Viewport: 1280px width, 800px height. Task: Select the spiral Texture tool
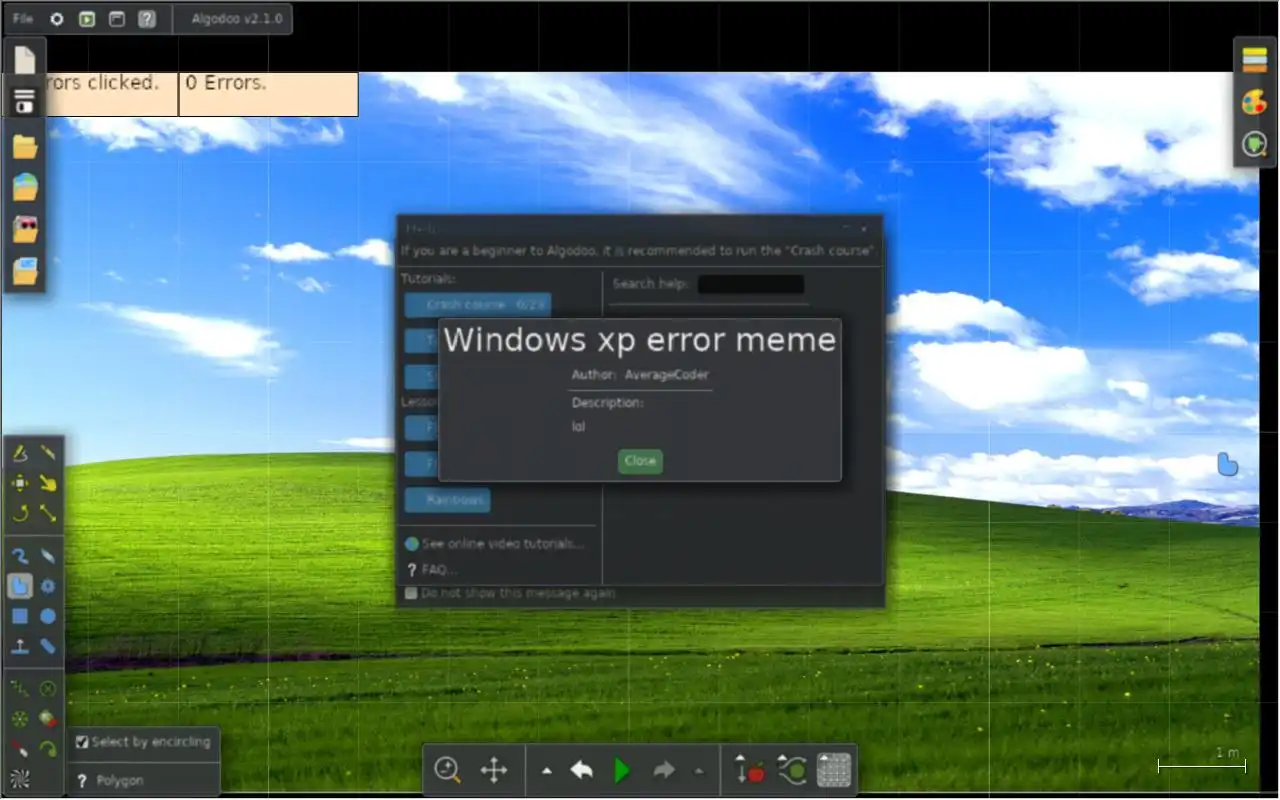point(19,777)
